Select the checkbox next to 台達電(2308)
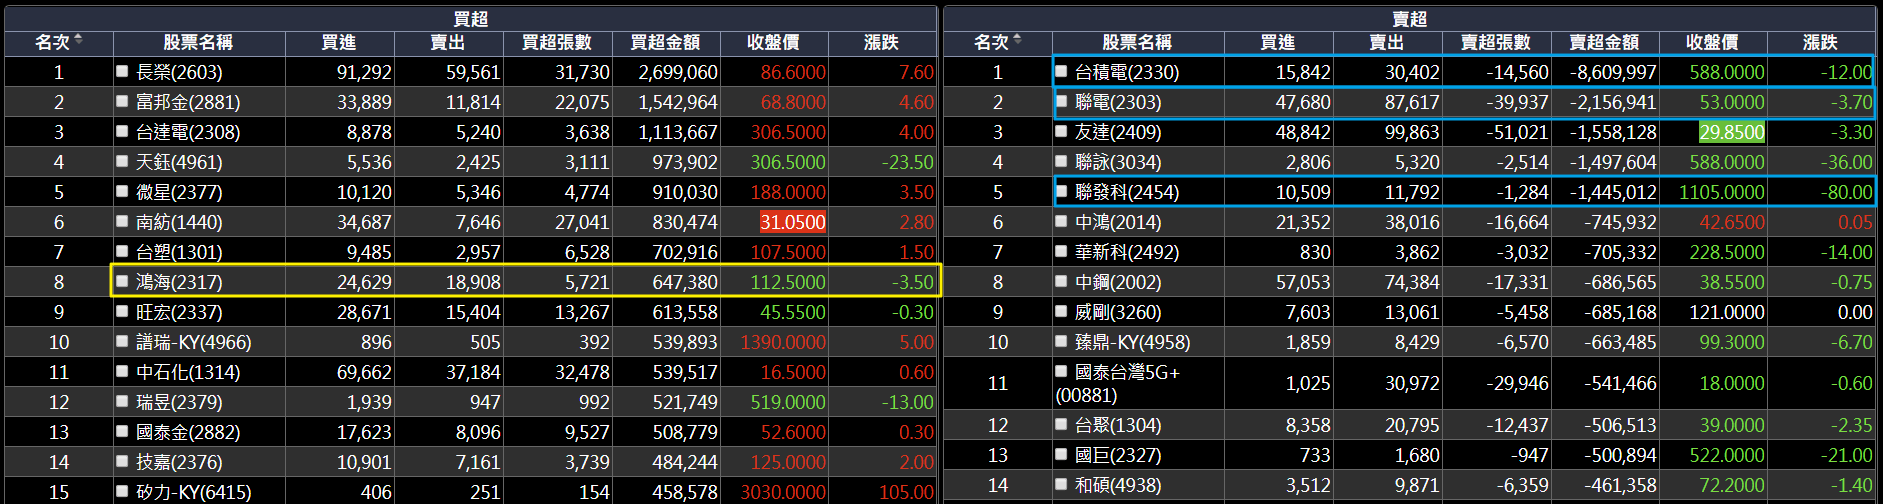Viewport: 1883px width, 504px height. [x=122, y=131]
